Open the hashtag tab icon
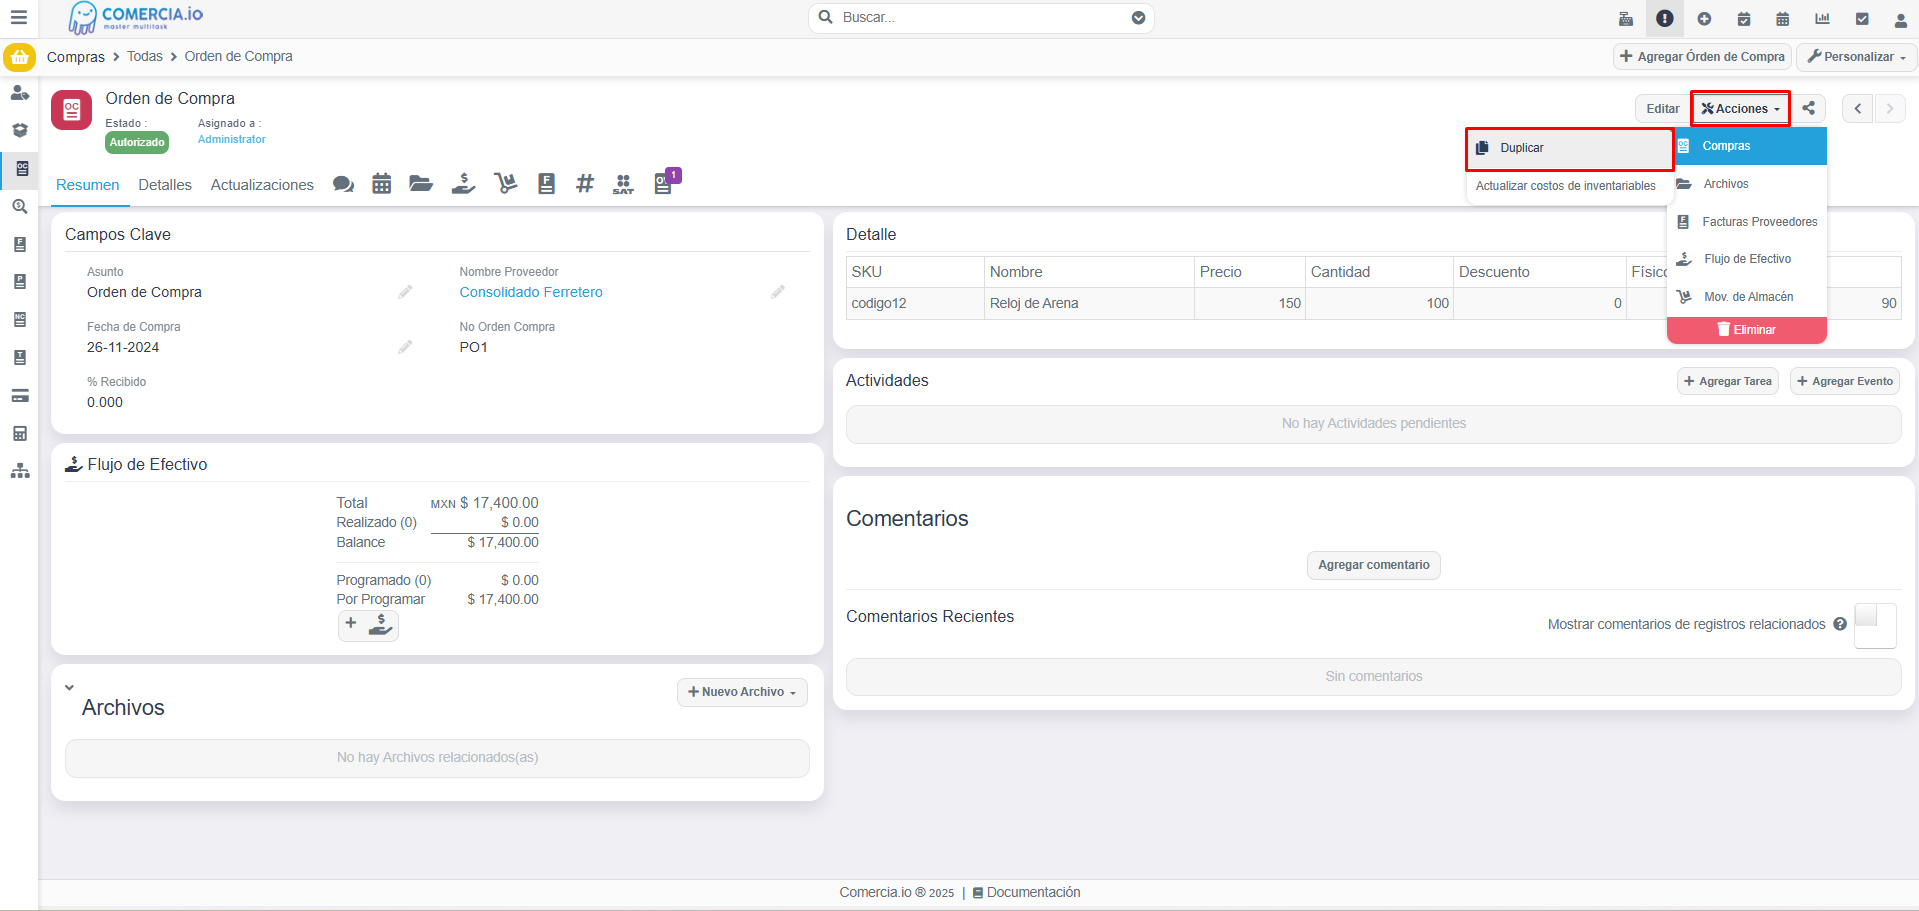The image size is (1919, 911). pyautogui.click(x=585, y=184)
